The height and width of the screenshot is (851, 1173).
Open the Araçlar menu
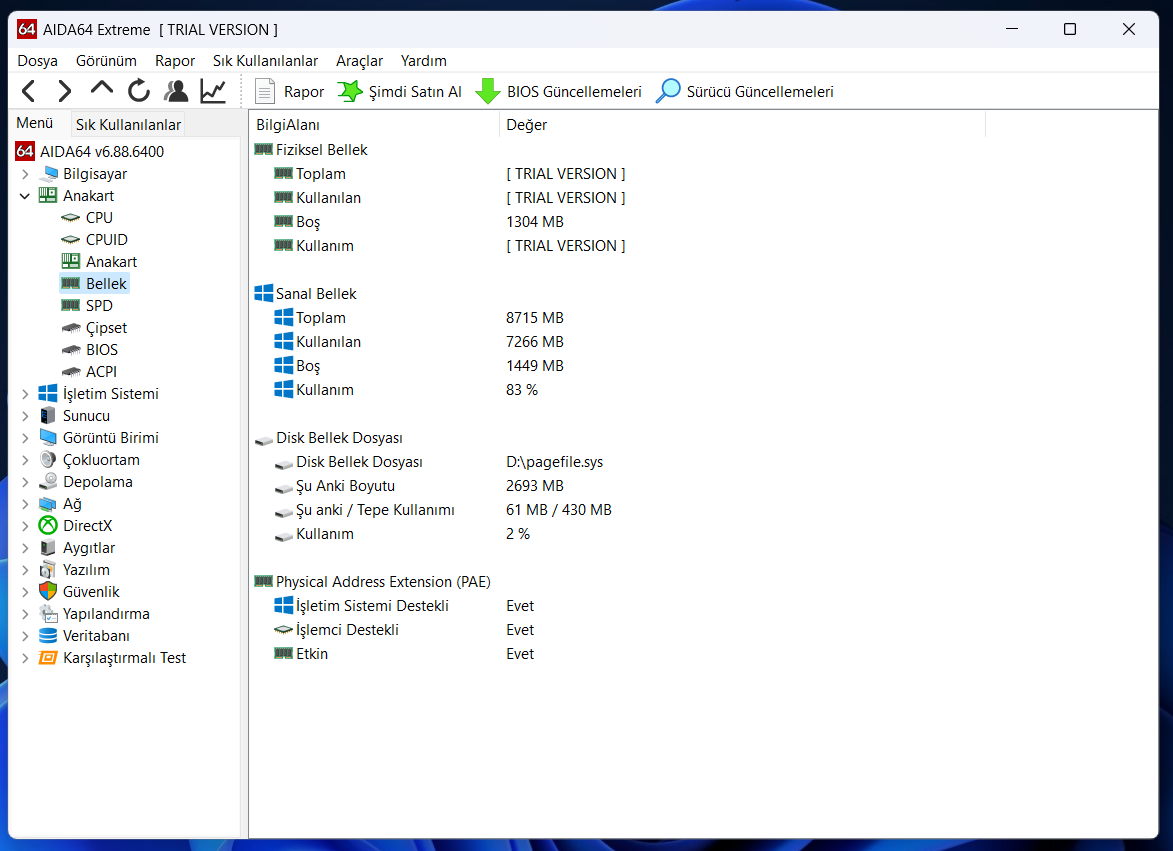pos(359,61)
